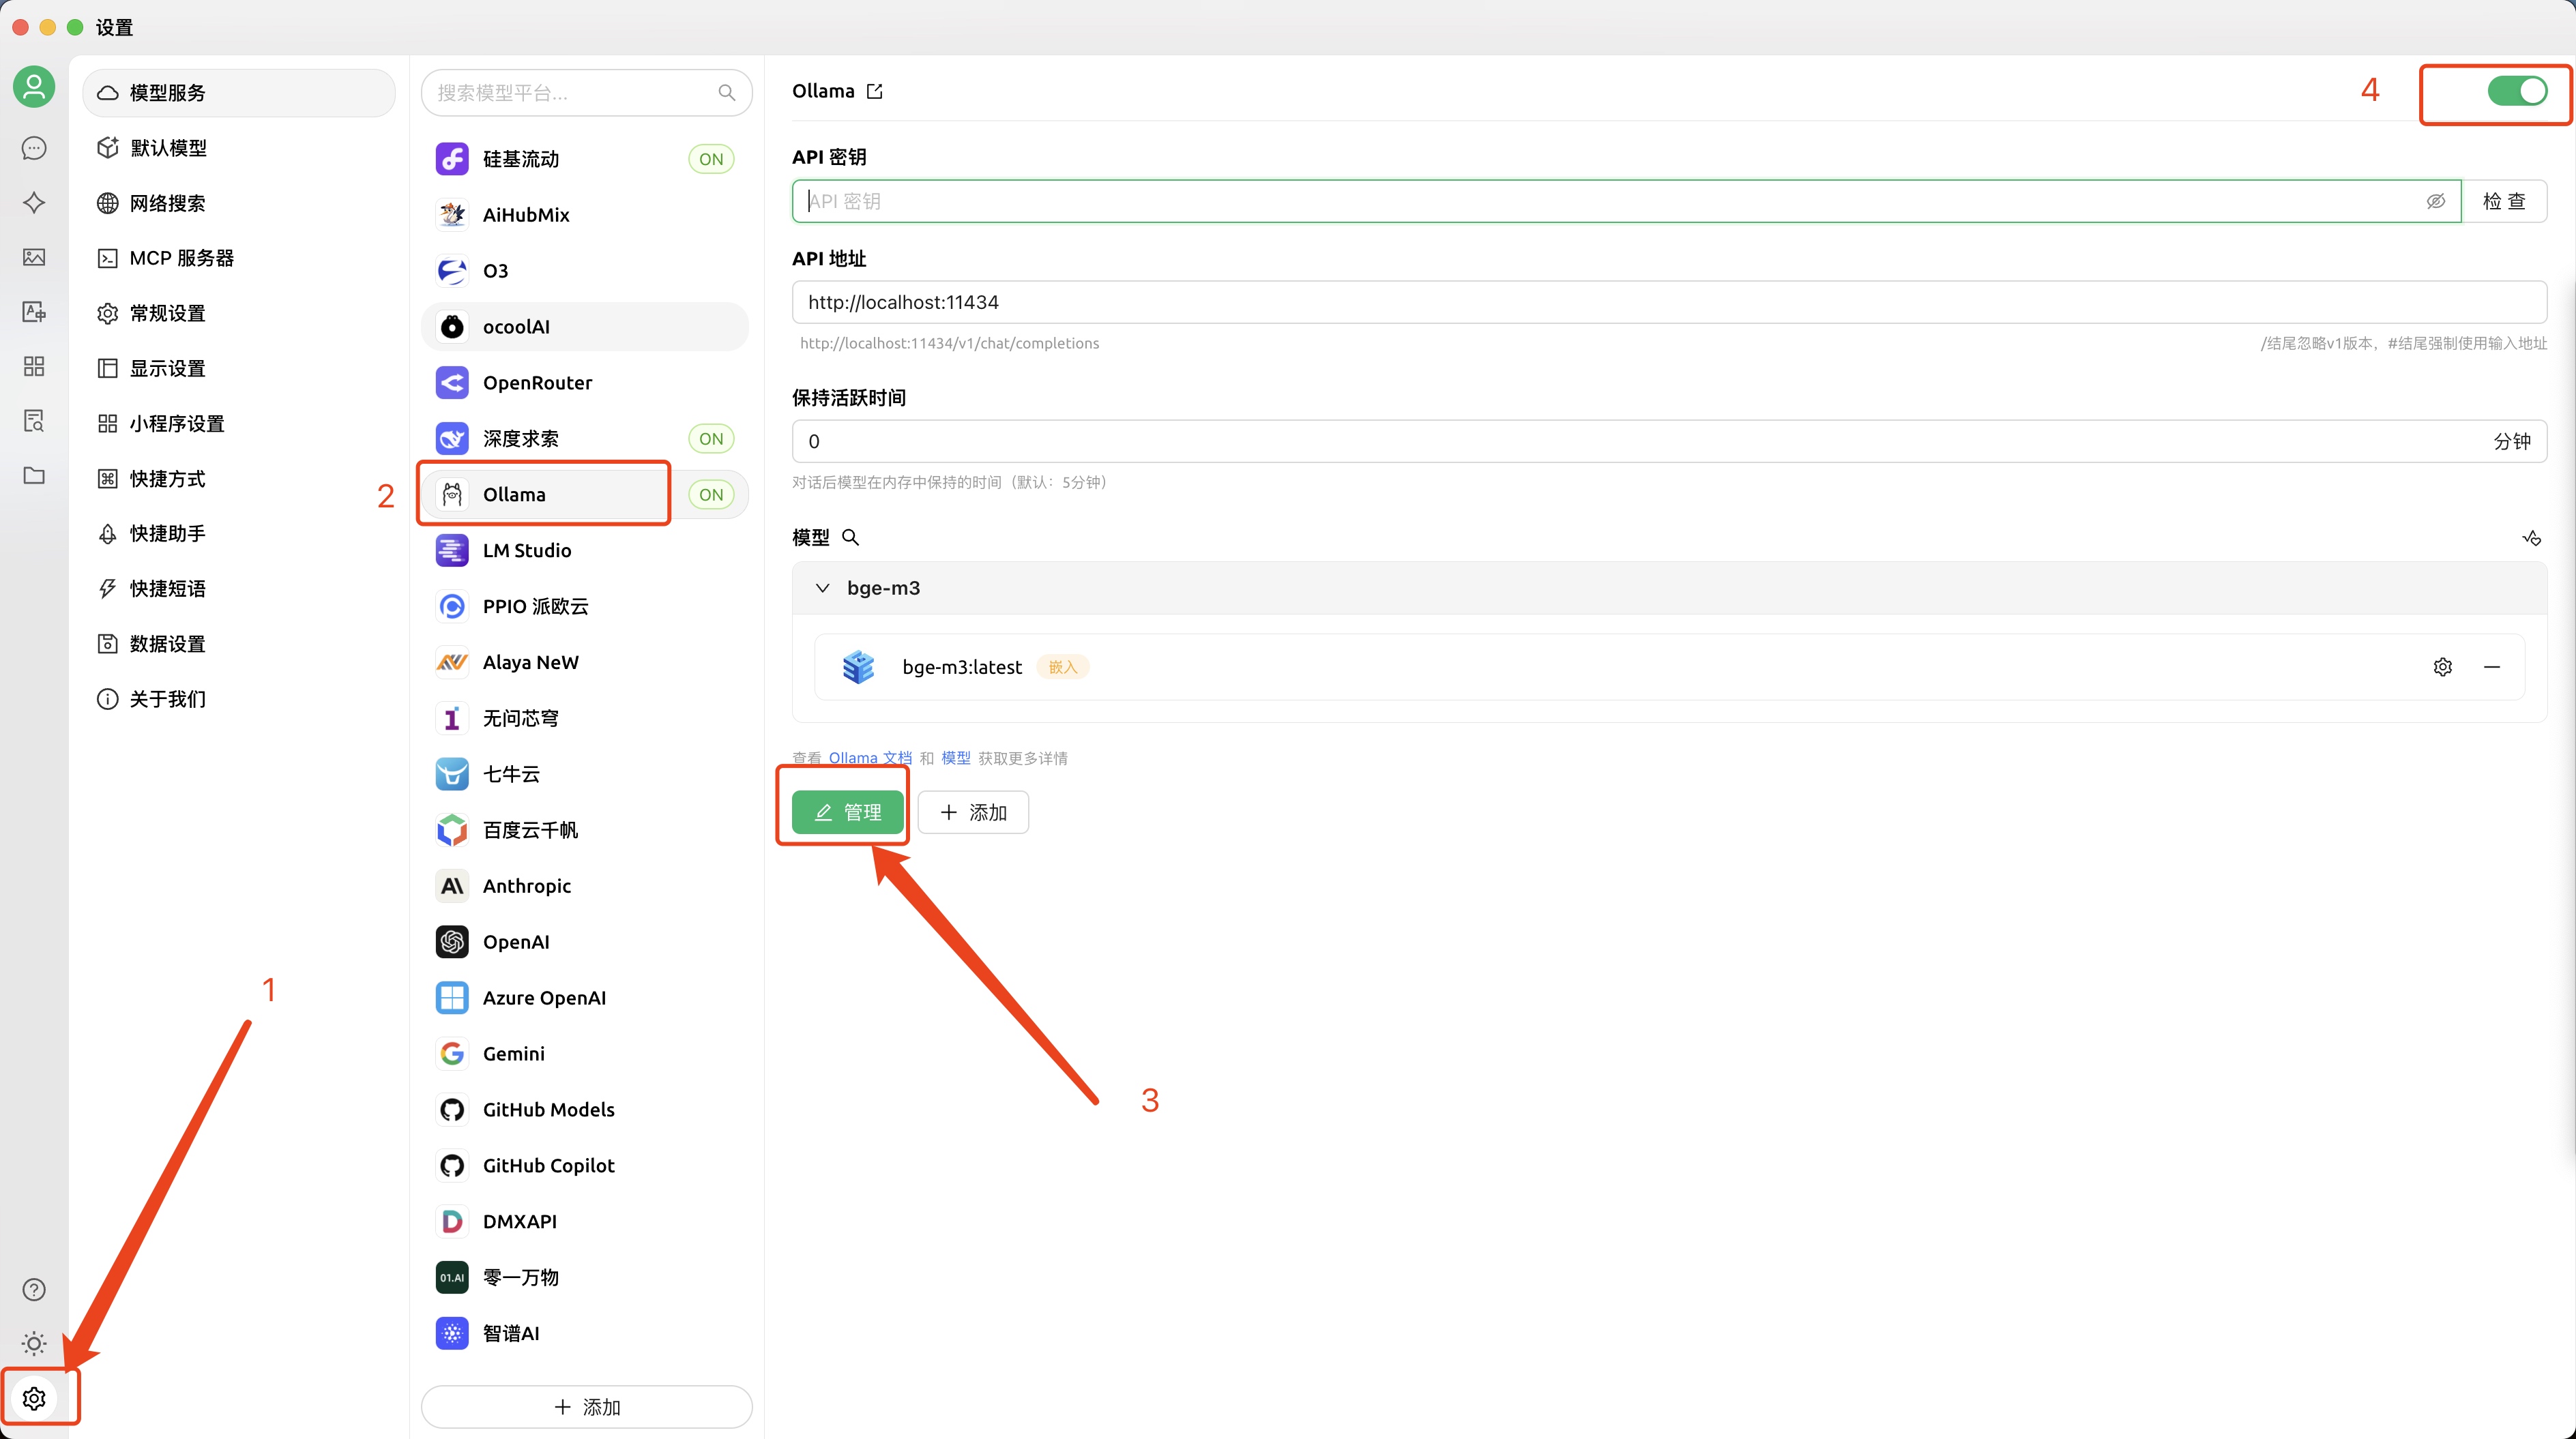Image resolution: width=2576 pixels, height=1439 pixels.
Task: Open settings gear for bge-m3:latest
Action: click(x=2443, y=667)
